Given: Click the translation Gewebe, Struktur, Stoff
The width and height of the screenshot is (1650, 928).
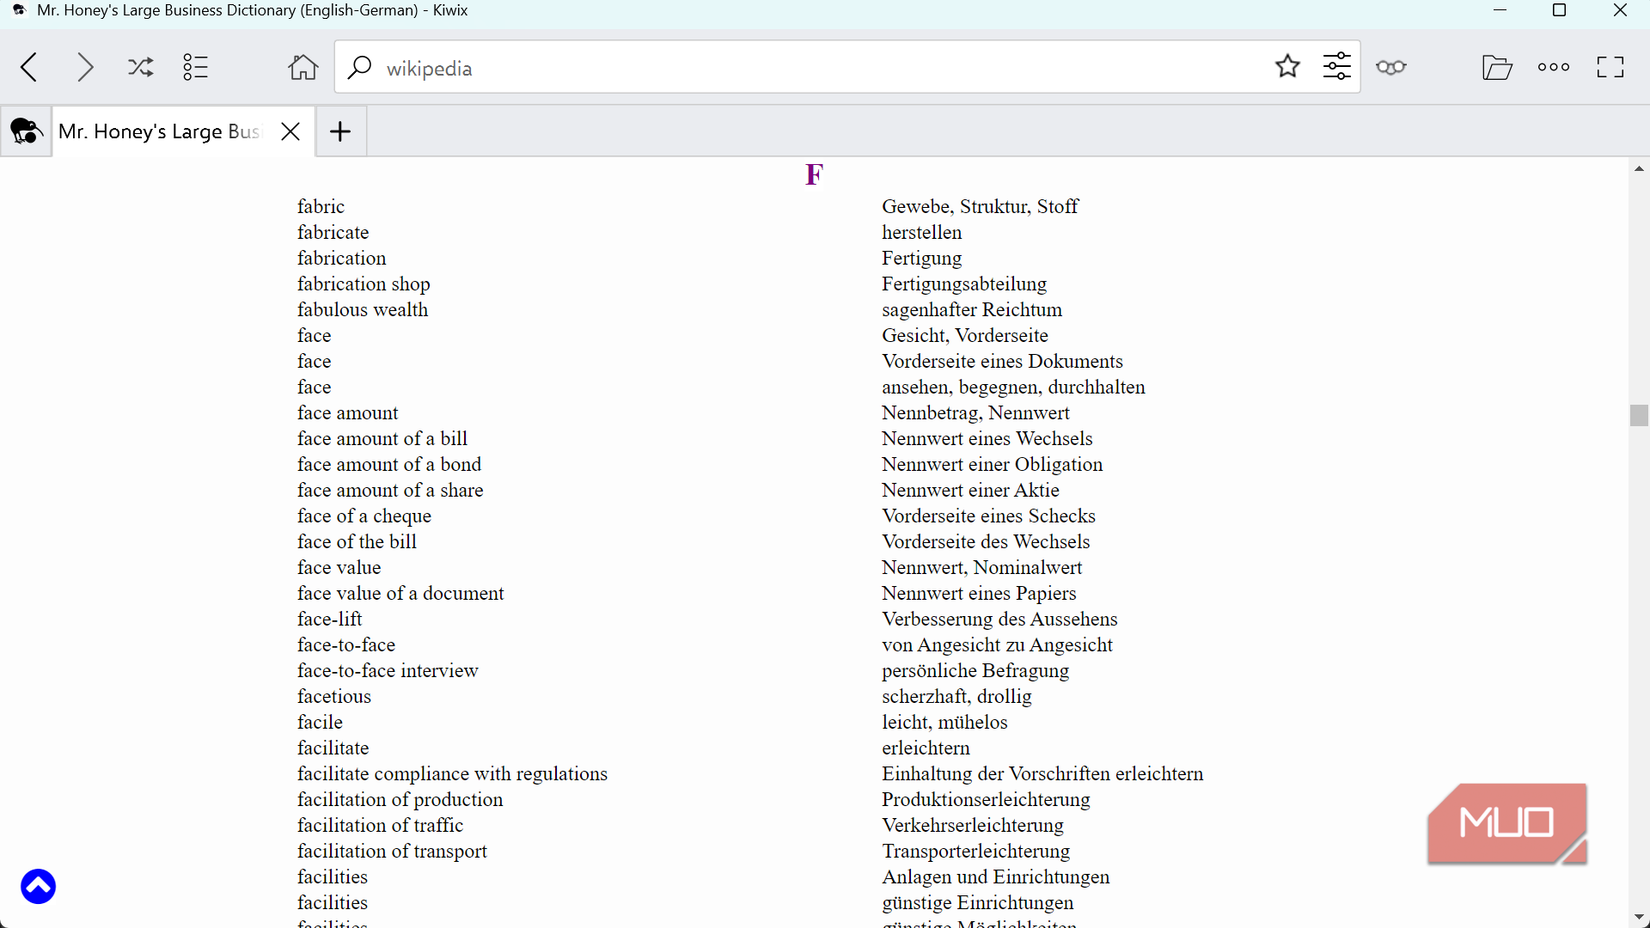Looking at the screenshot, I should point(980,207).
